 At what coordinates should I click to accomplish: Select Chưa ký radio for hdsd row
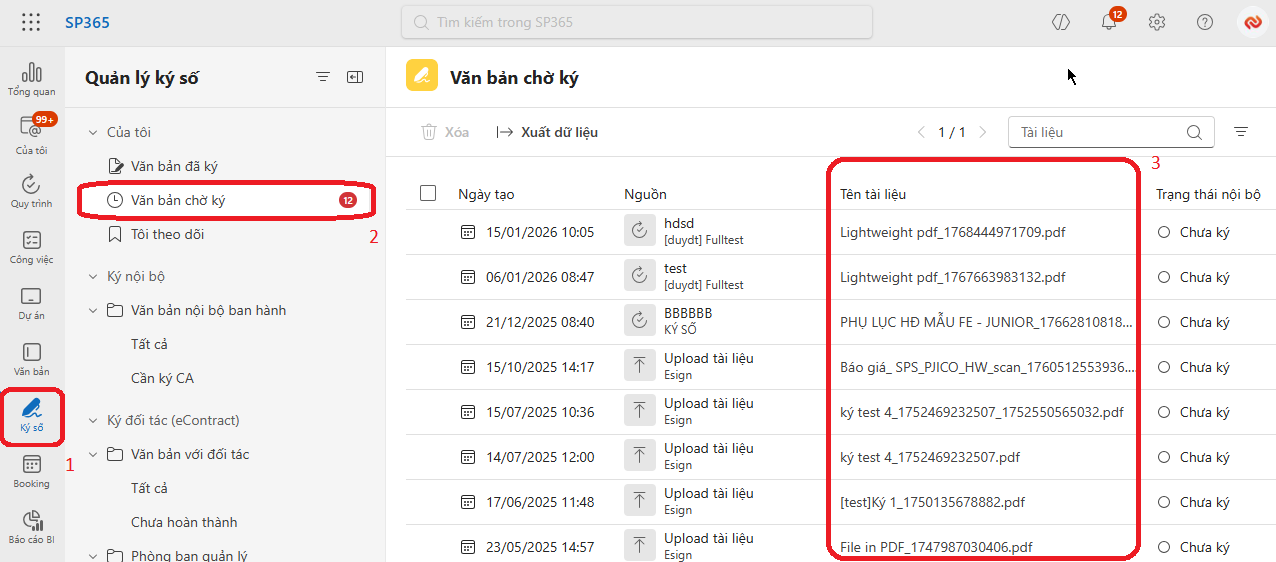(1163, 232)
